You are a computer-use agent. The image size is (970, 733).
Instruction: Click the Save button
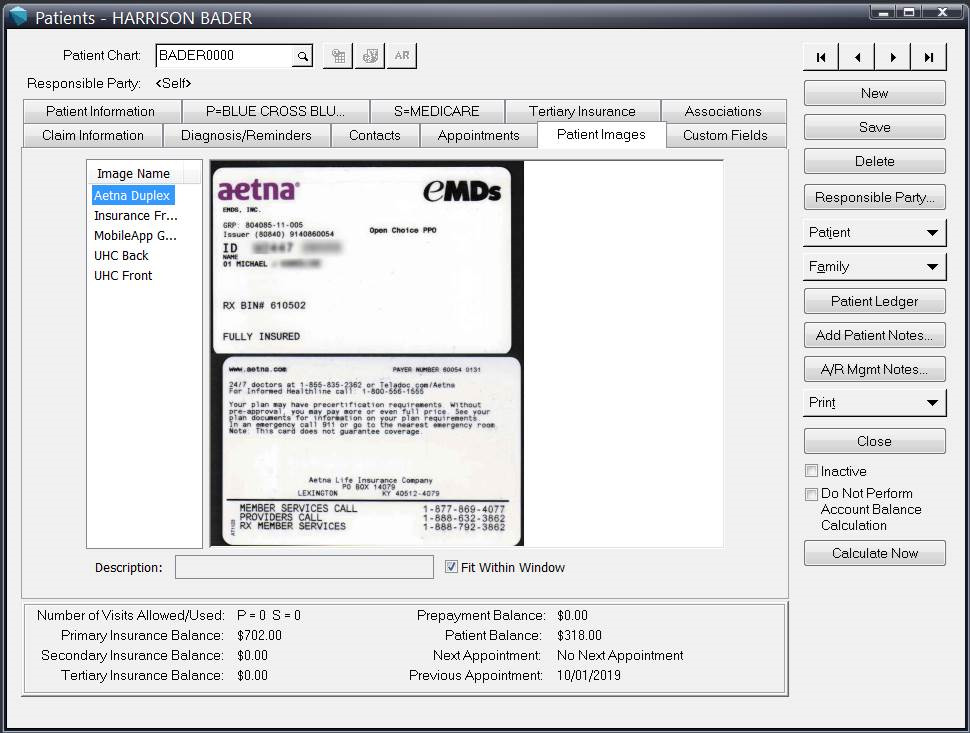[x=875, y=127]
